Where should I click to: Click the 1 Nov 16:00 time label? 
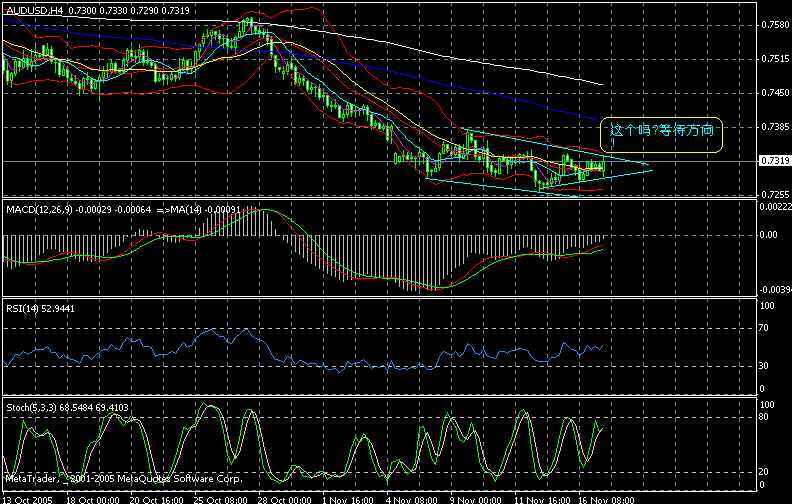[x=348, y=500]
